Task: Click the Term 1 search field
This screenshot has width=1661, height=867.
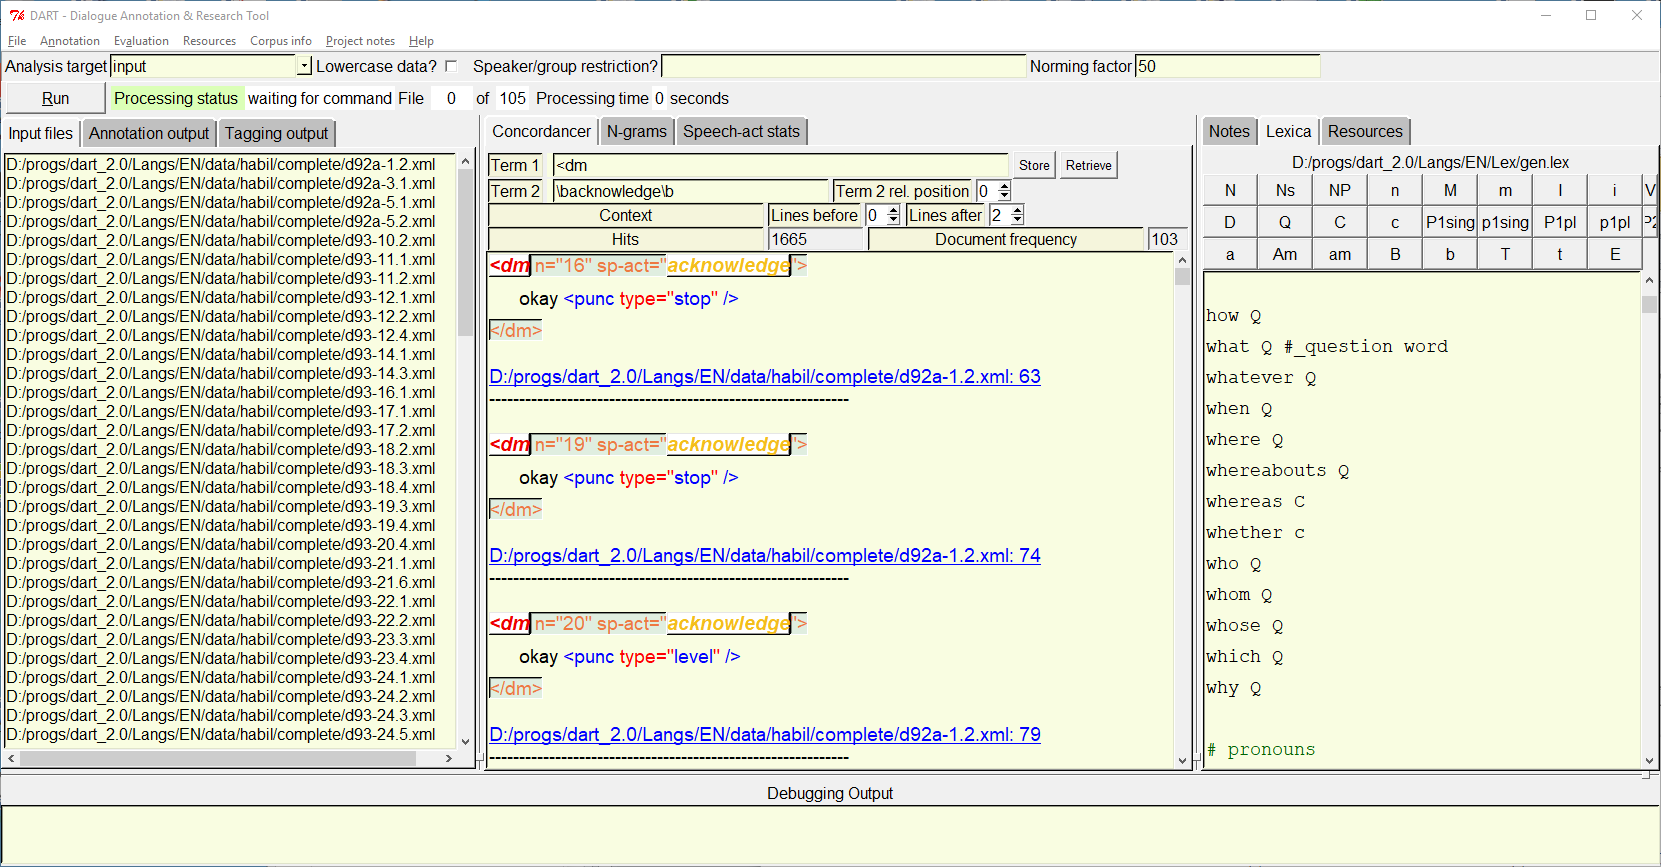Action: (x=780, y=165)
